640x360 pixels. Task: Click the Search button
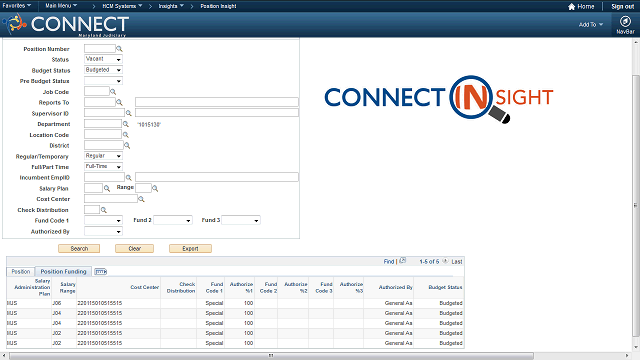[x=79, y=249]
